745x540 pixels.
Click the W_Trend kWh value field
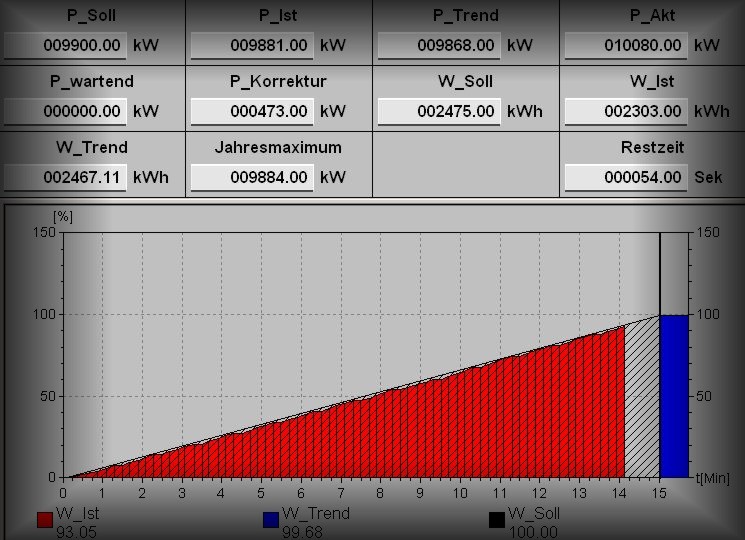point(65,178)
